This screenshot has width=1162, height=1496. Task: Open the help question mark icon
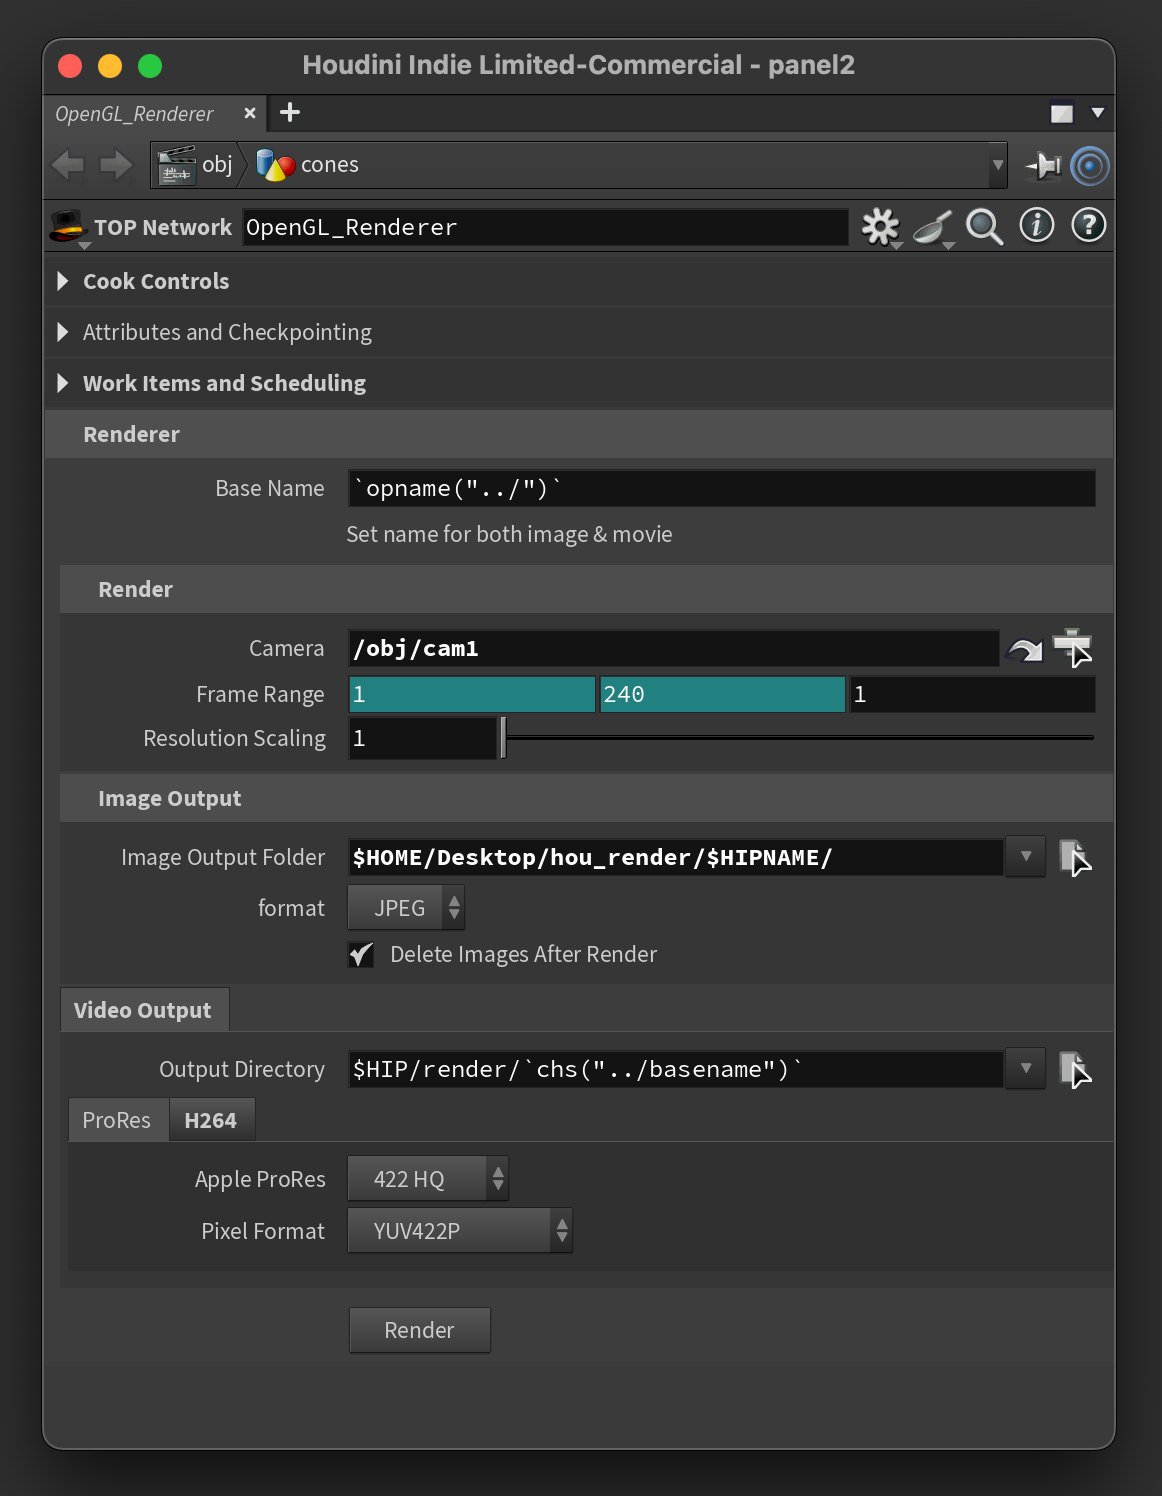(x=1089, y=226)
